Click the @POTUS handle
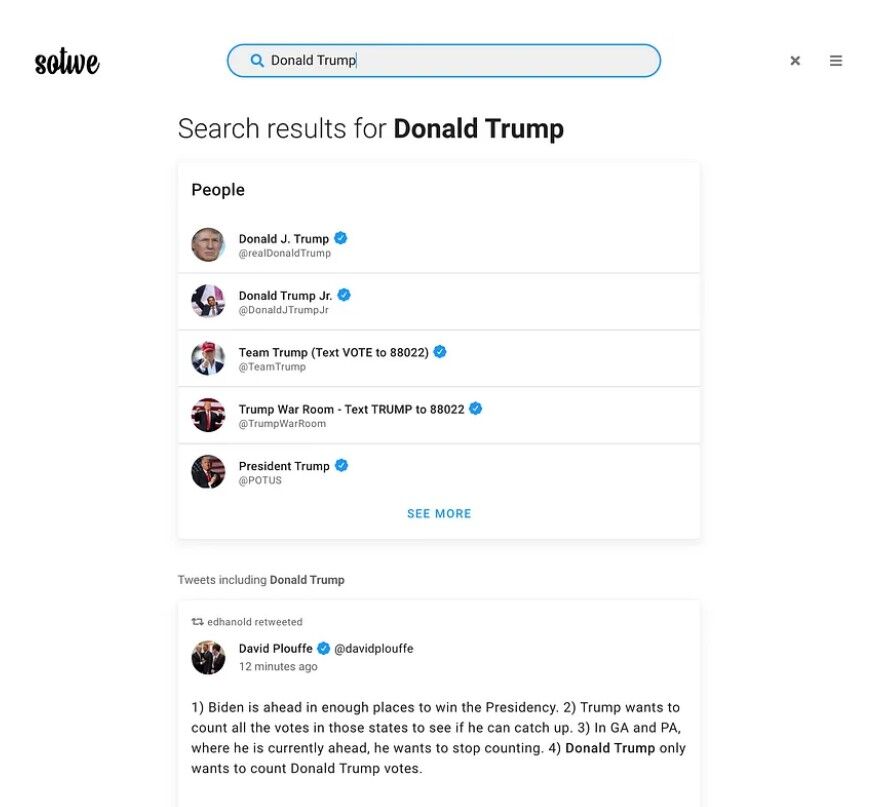The image size is (879, 807). coord(260,481)
